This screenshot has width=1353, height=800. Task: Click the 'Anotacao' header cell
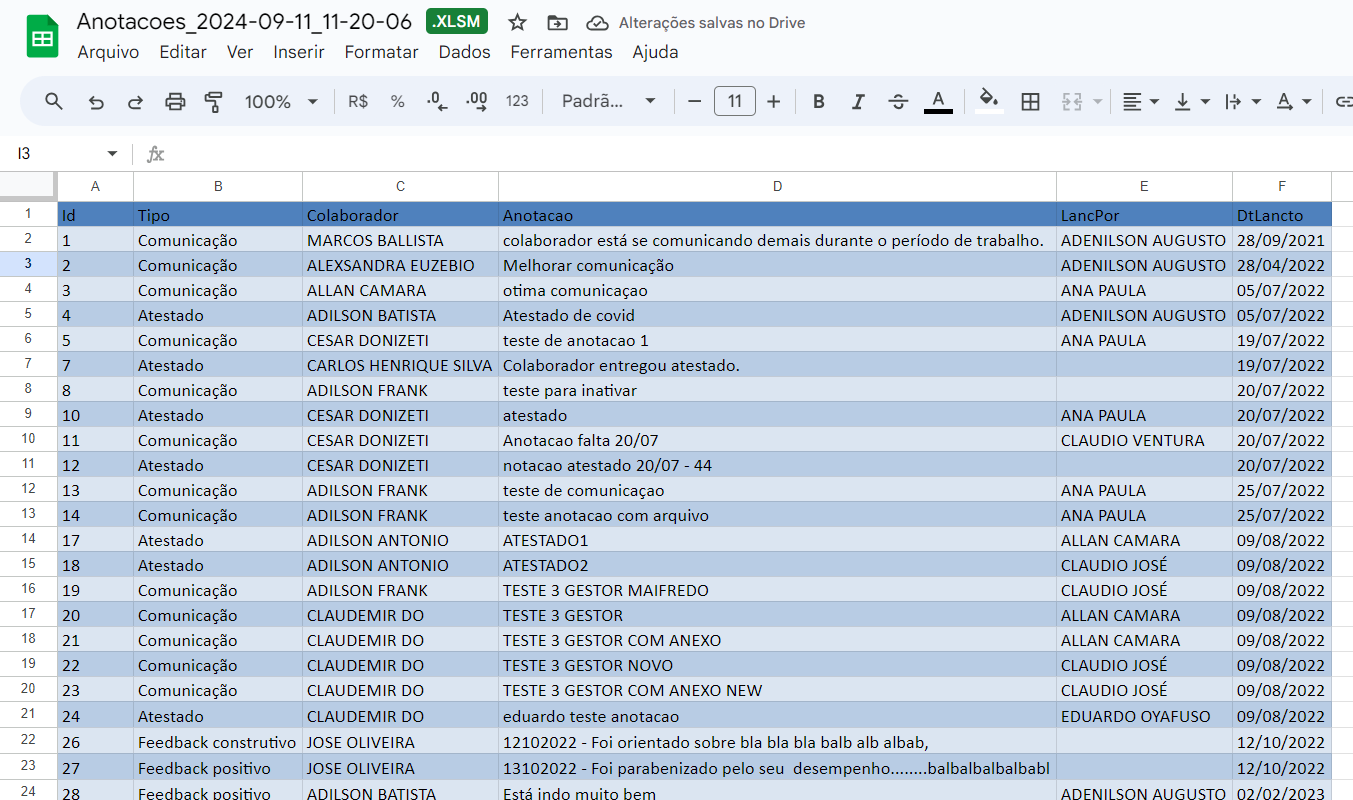777,215
